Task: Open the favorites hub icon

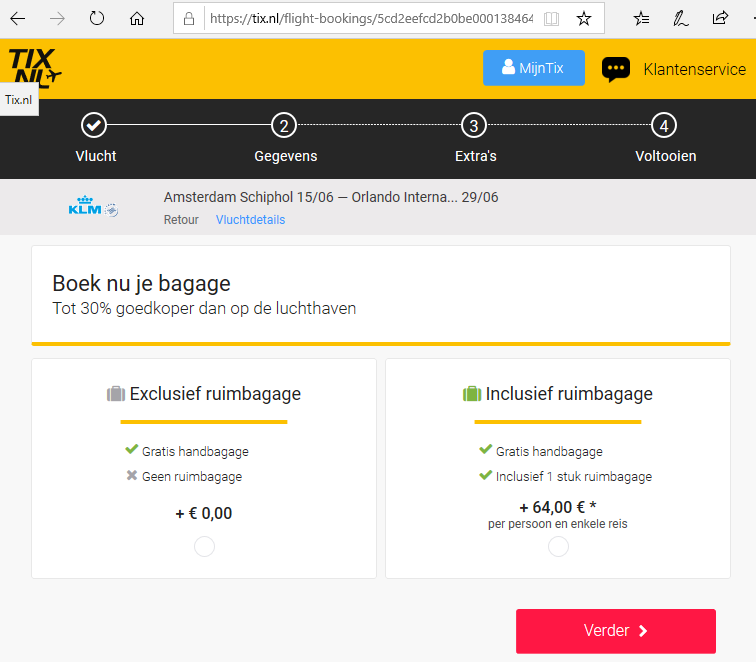Action: click(641, 19)
